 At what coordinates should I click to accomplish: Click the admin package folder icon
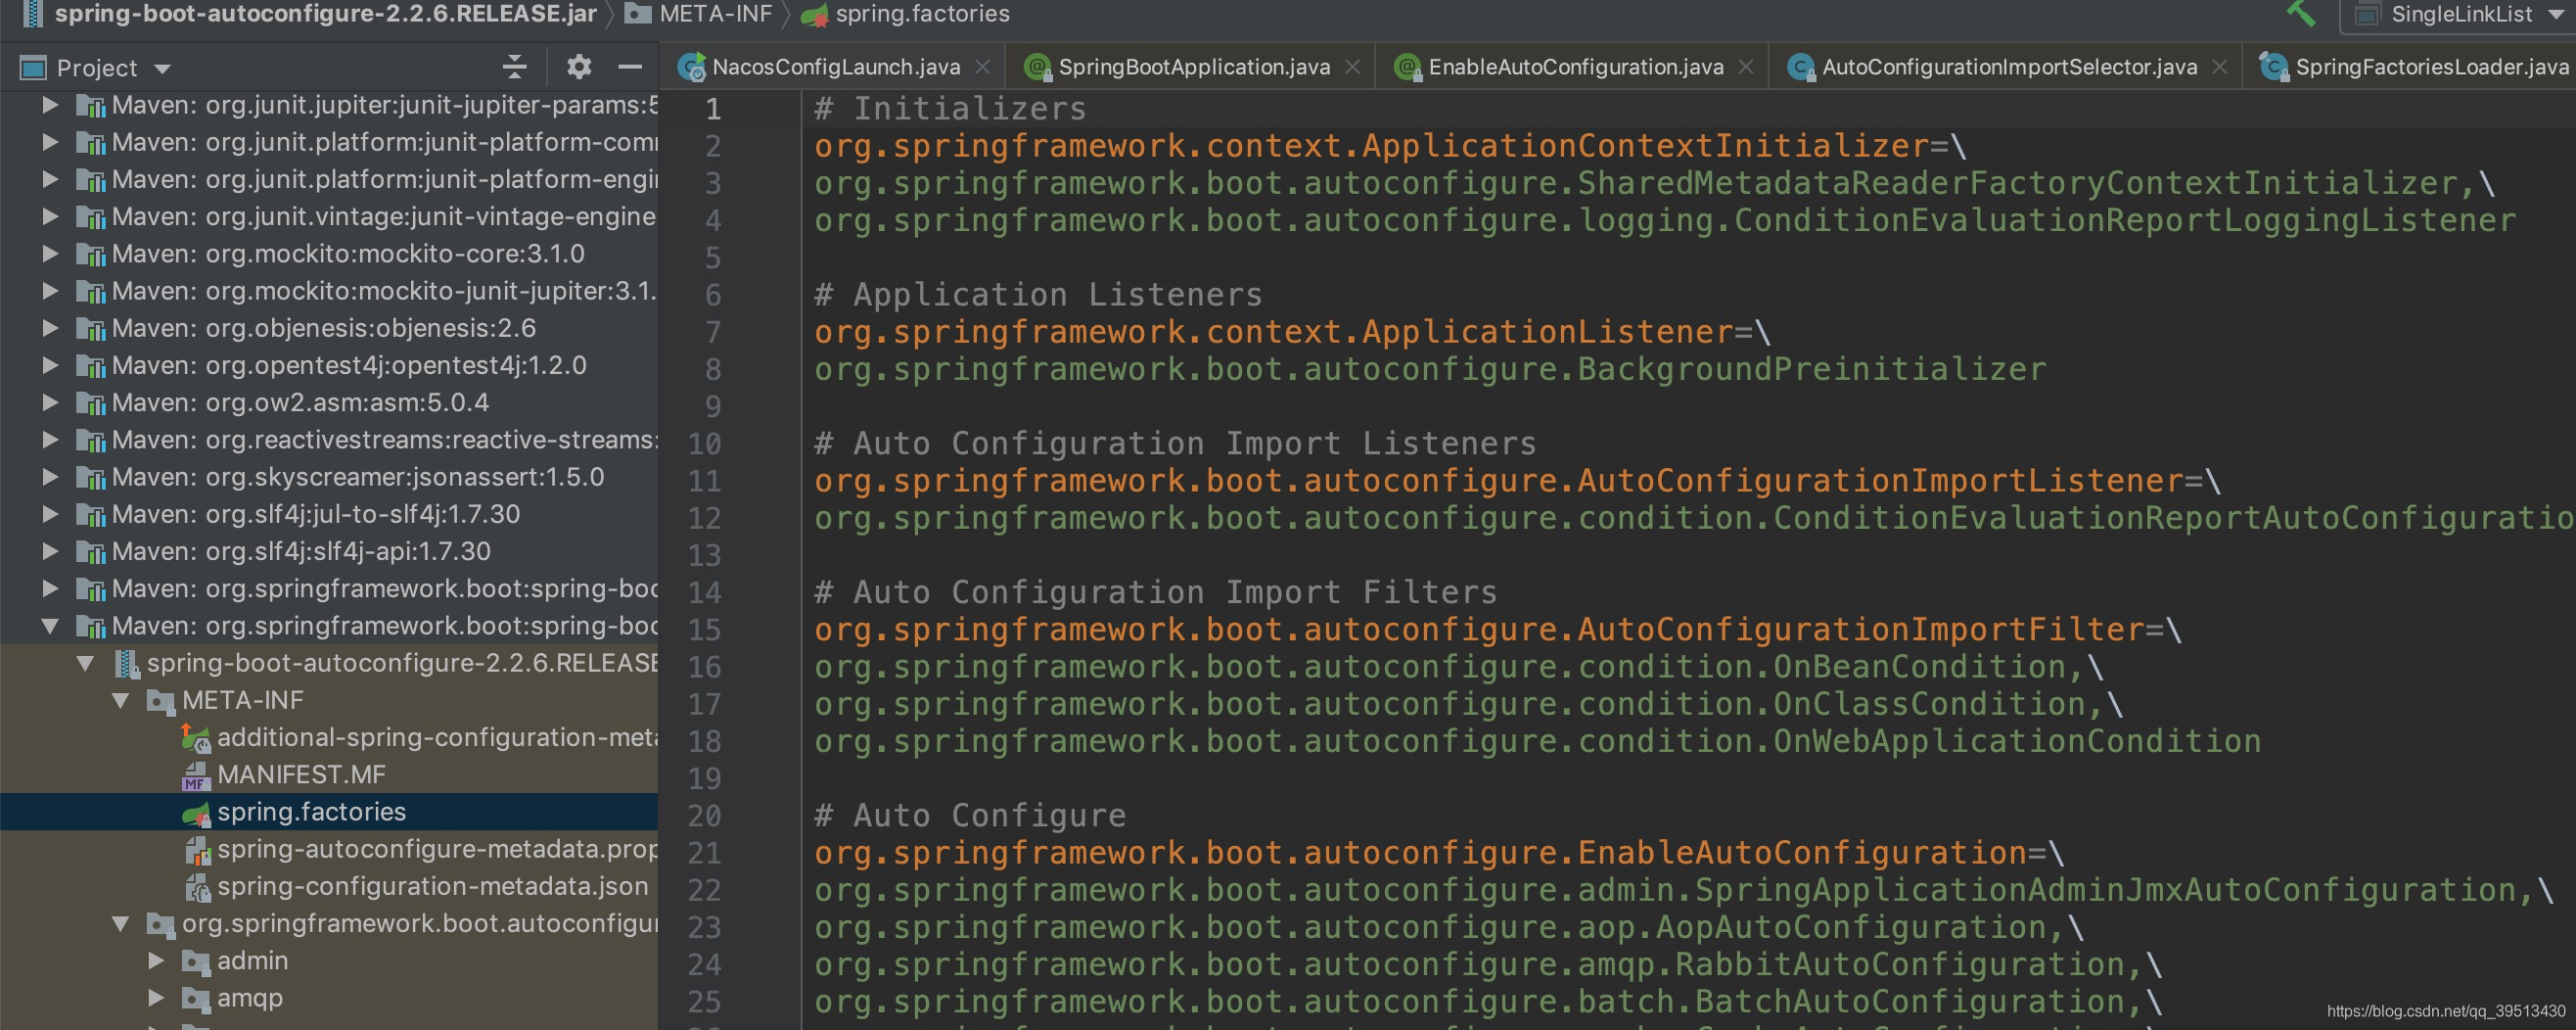196,962
